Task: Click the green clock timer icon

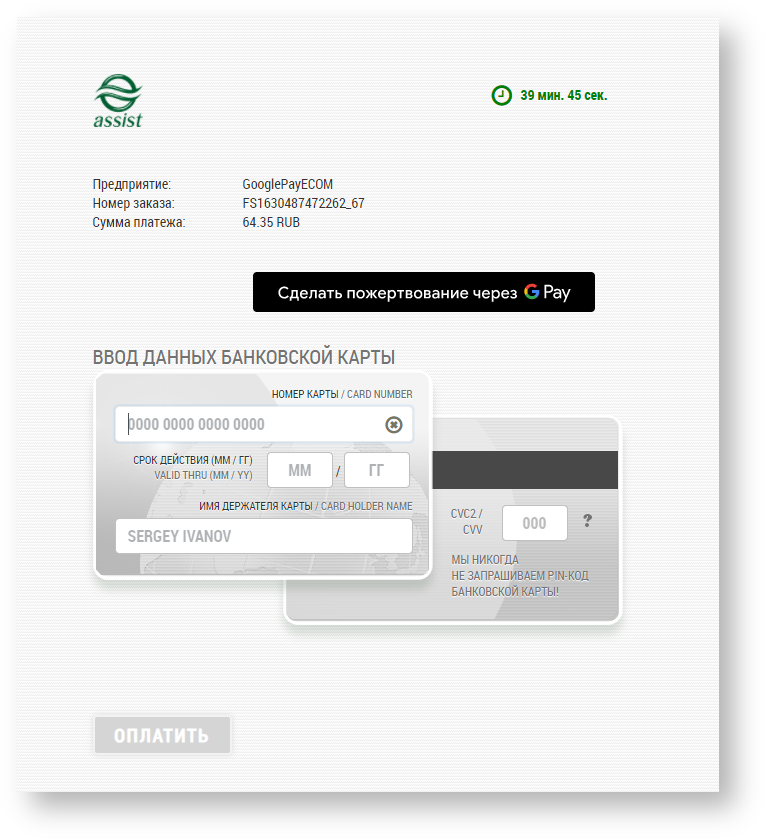Action: [501, 96]
